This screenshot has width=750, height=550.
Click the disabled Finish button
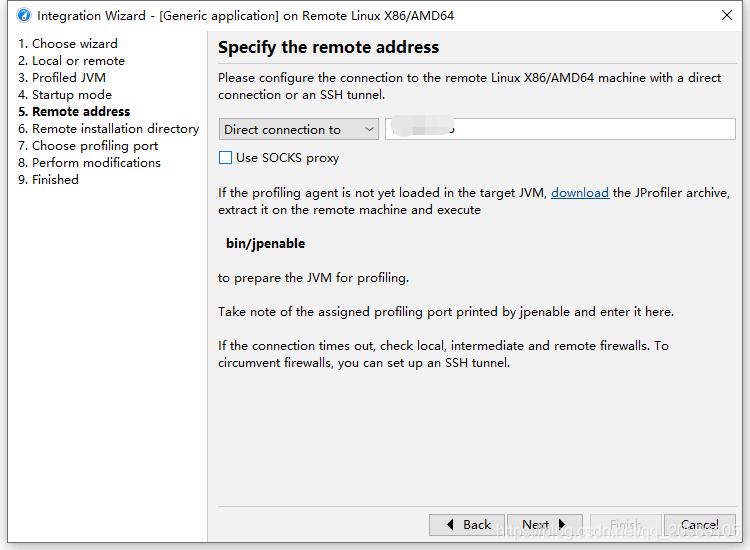click(626, 525)
